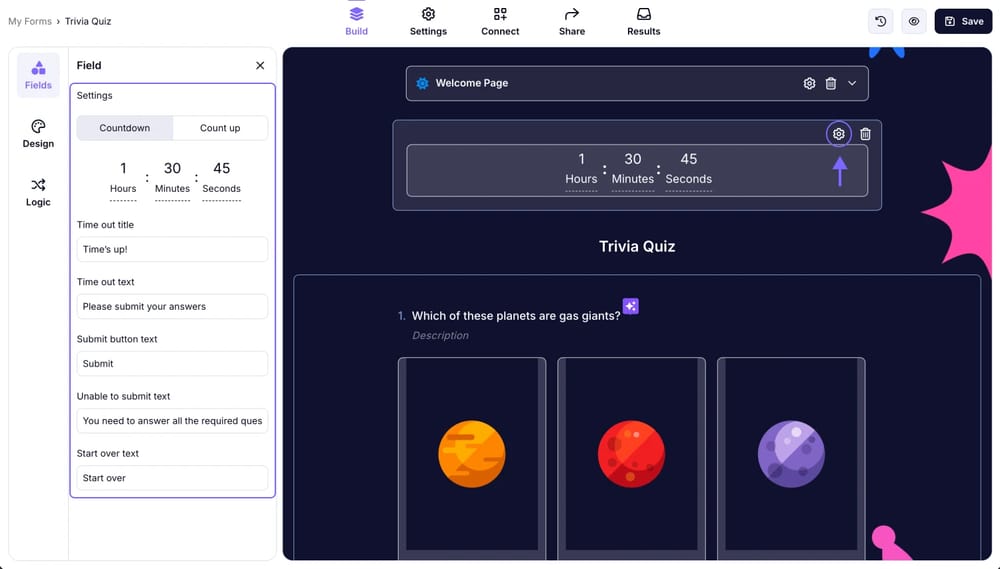Screen dimensions: 1000x569
Task: Delete the Welcome Page with trash icon
Action: pos(831,84)
